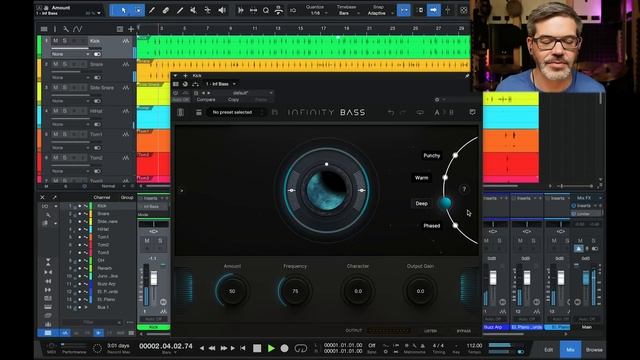Expand Bus 1 in the channel list
The image size is (640, 360).
pos(86,307)
